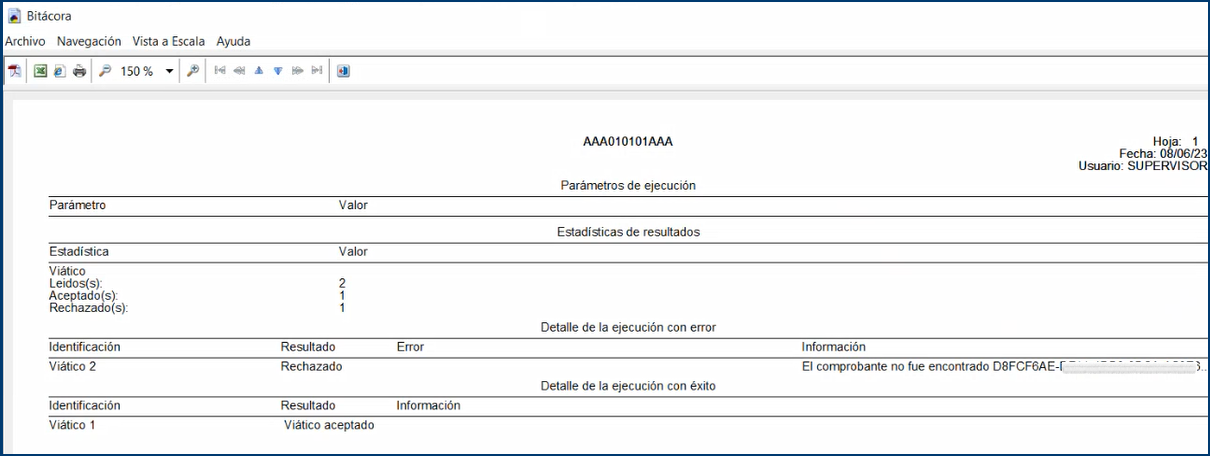Click the 'Parámetros de ejecución' heading
1210x456 pixels.
628,185
